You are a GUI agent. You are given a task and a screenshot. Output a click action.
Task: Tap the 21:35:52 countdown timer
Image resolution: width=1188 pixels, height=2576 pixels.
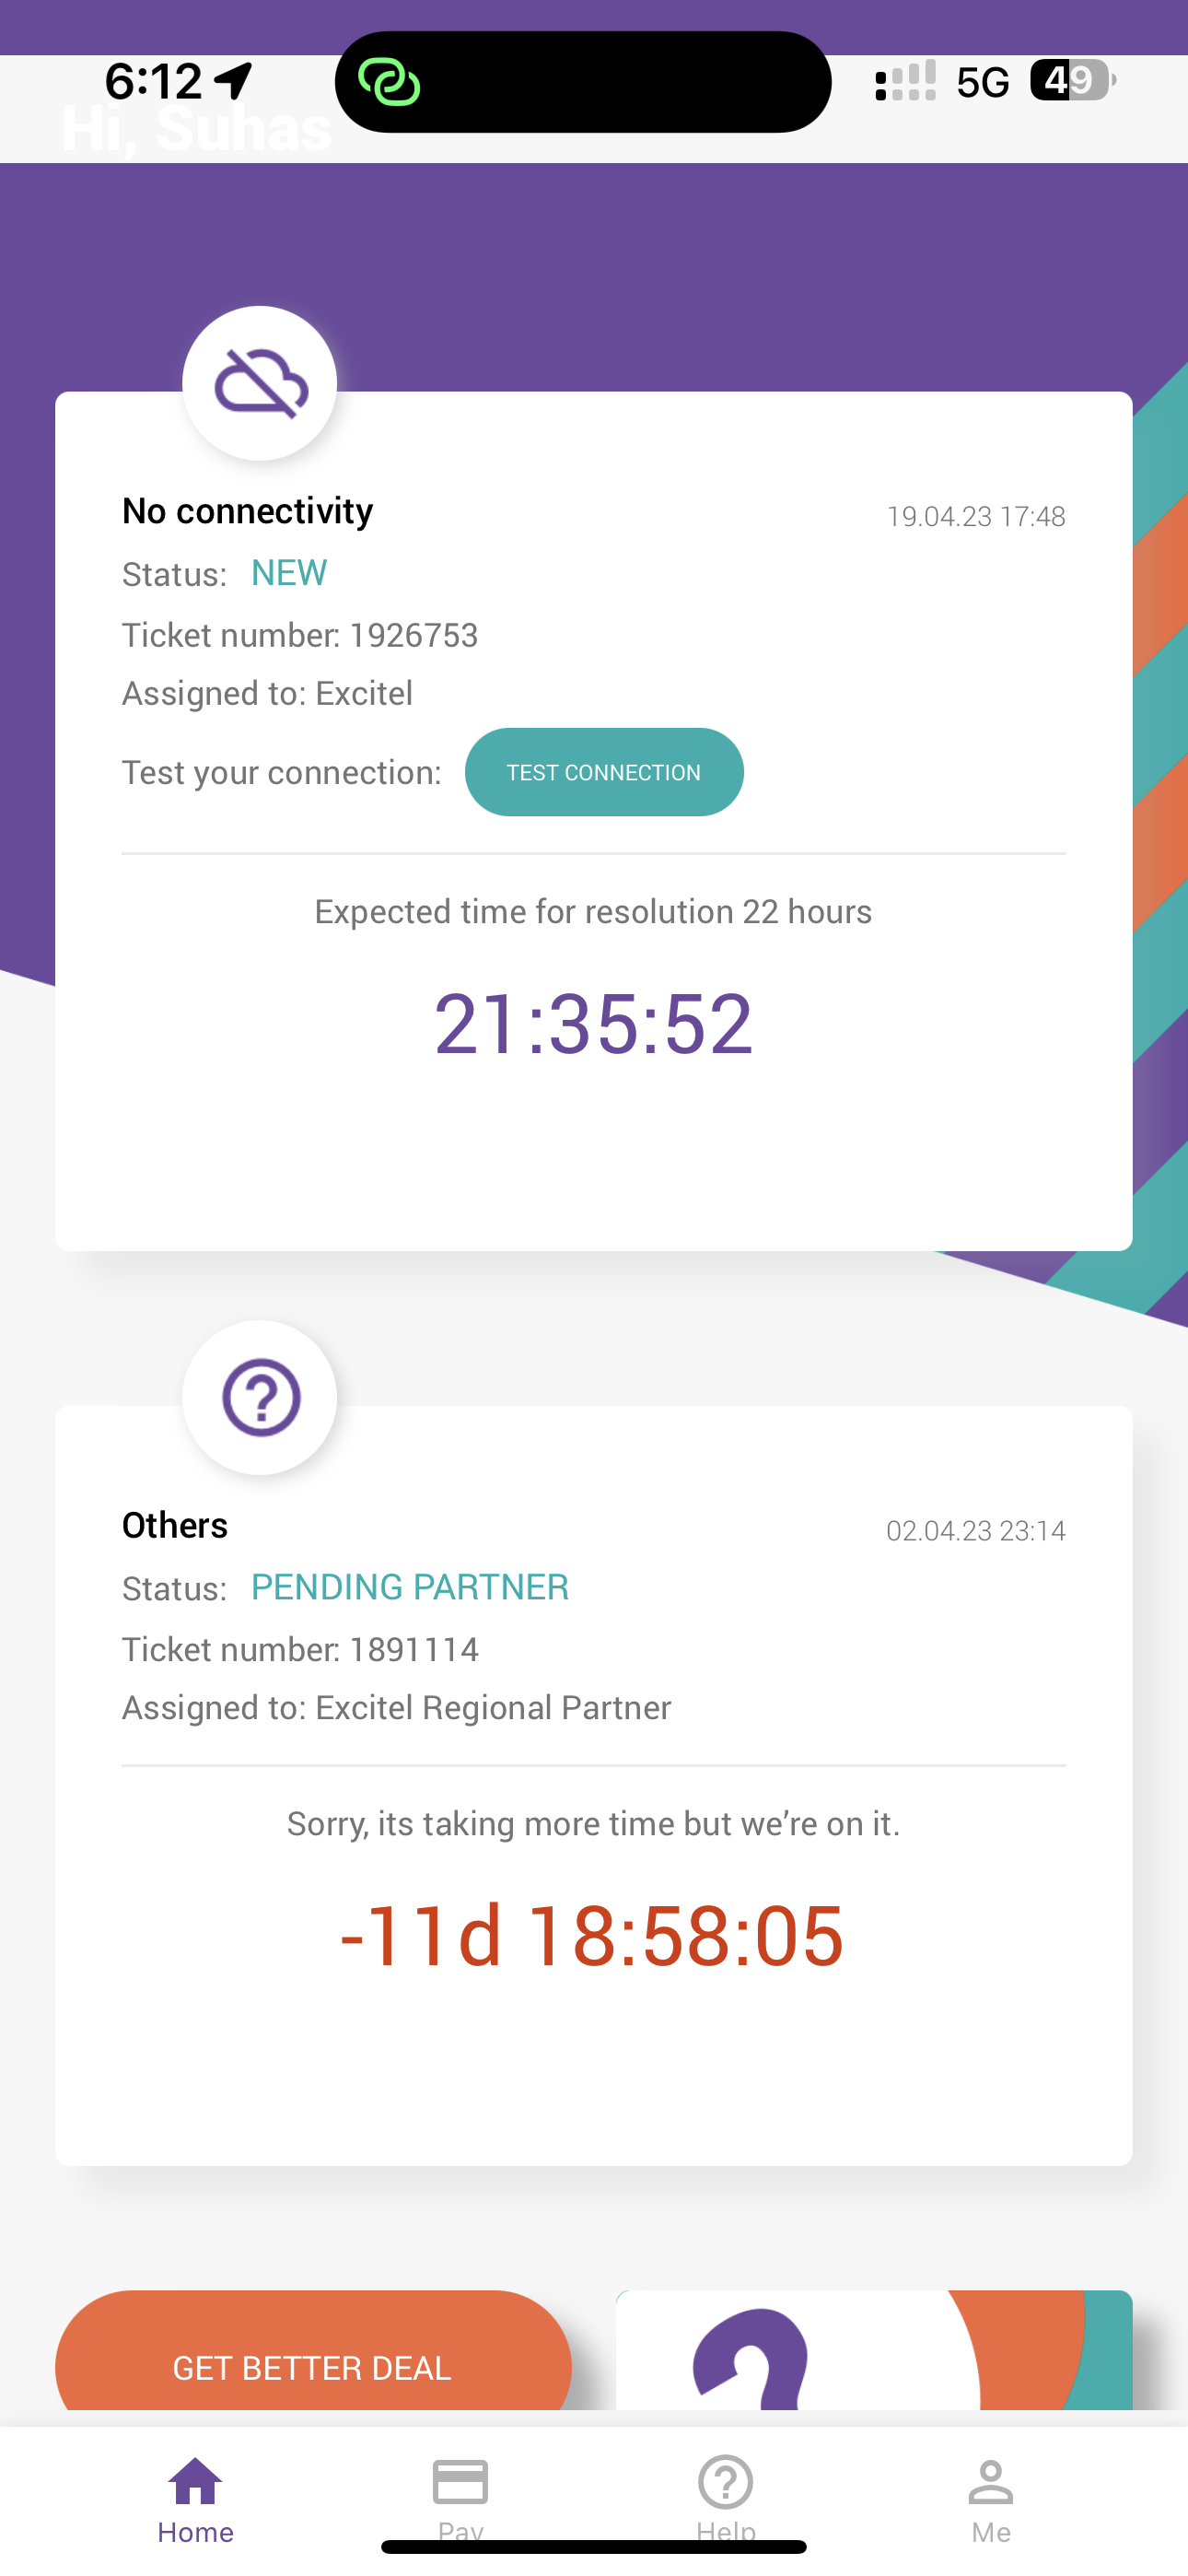pyautogui.click(x=593, y=1023)
